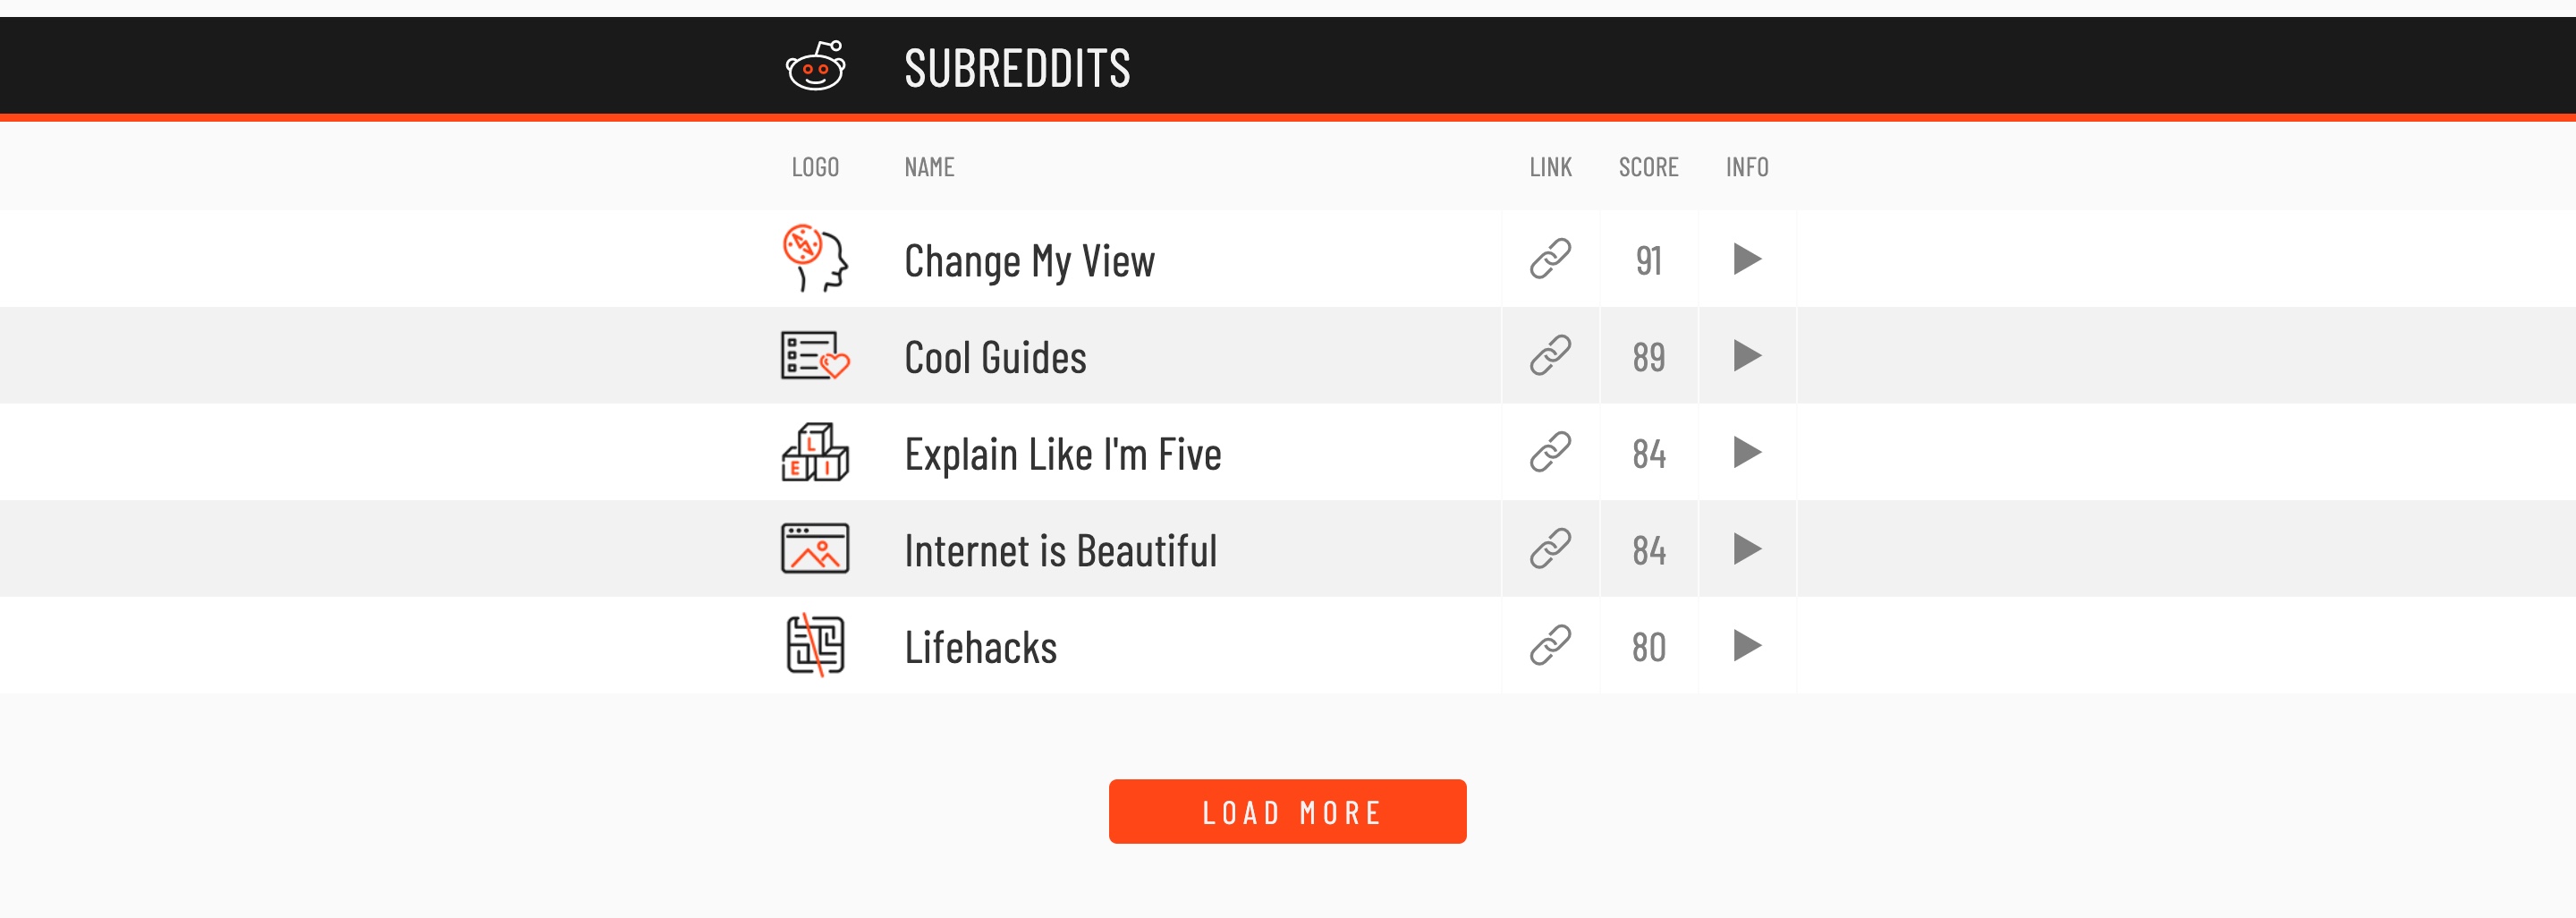Click the Explain Like I'm Five blocks logo

click(815, 453)
